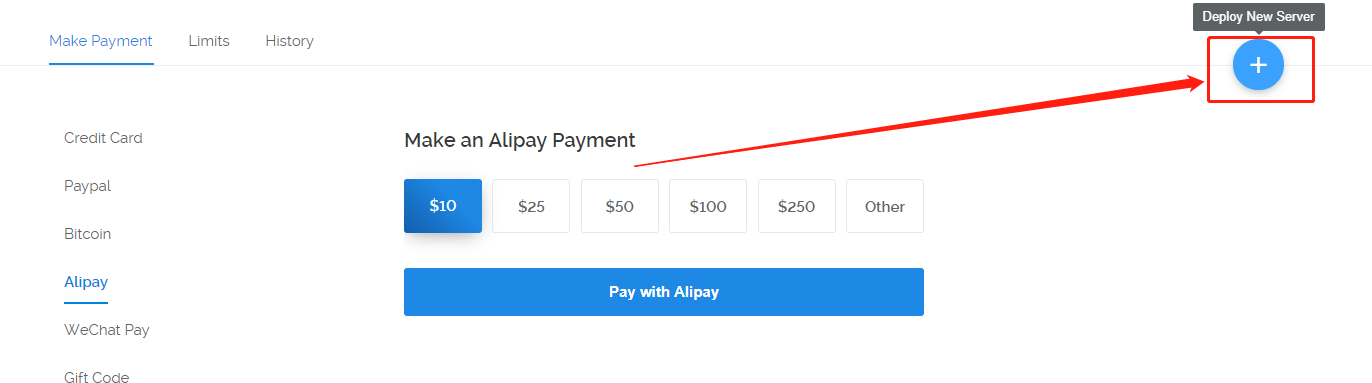The width and height of the screenshot is (1372, 383).
Task: Click the Deploy New Server tooltip label
Action: [1258, 17]
